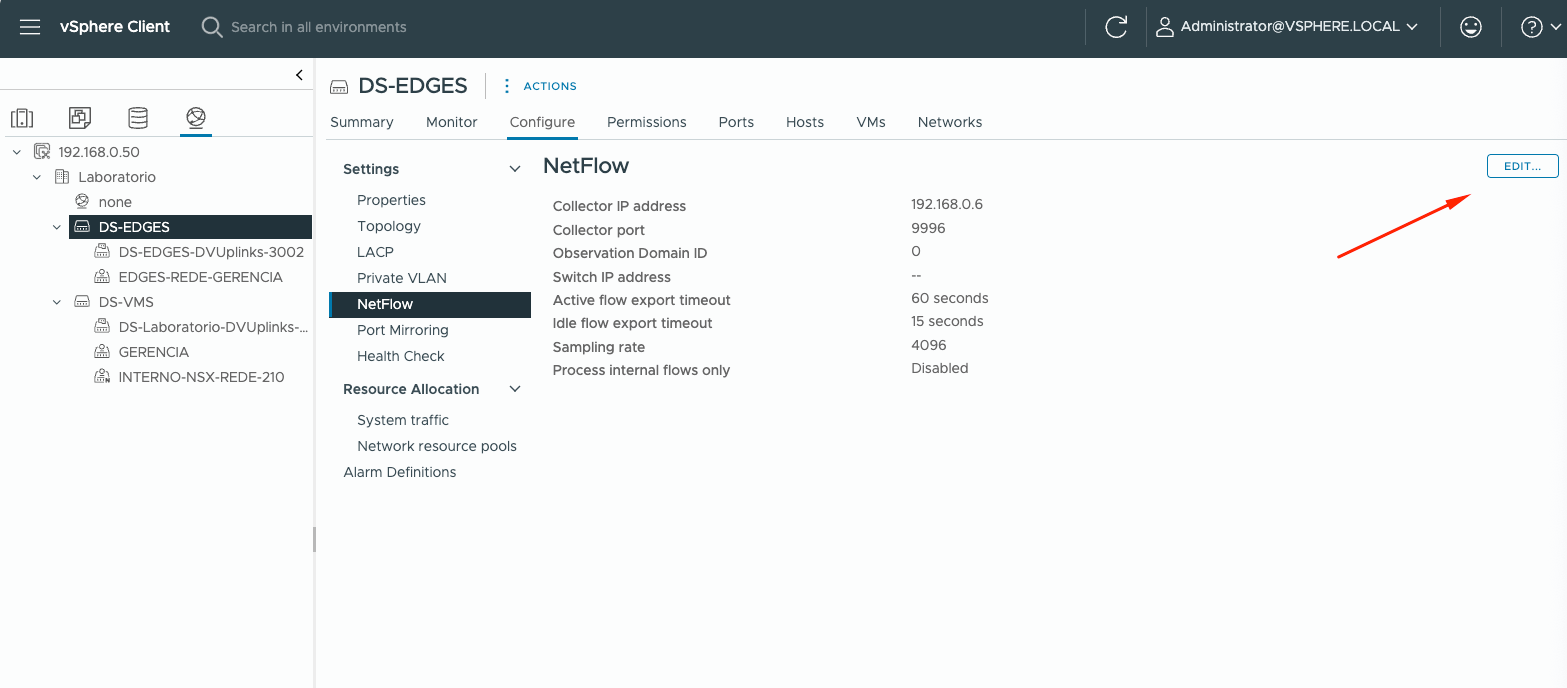This screenshot has height=688, width=1567.
Task: Switch to the Permissions tab
Action: [x=646, y=122]
